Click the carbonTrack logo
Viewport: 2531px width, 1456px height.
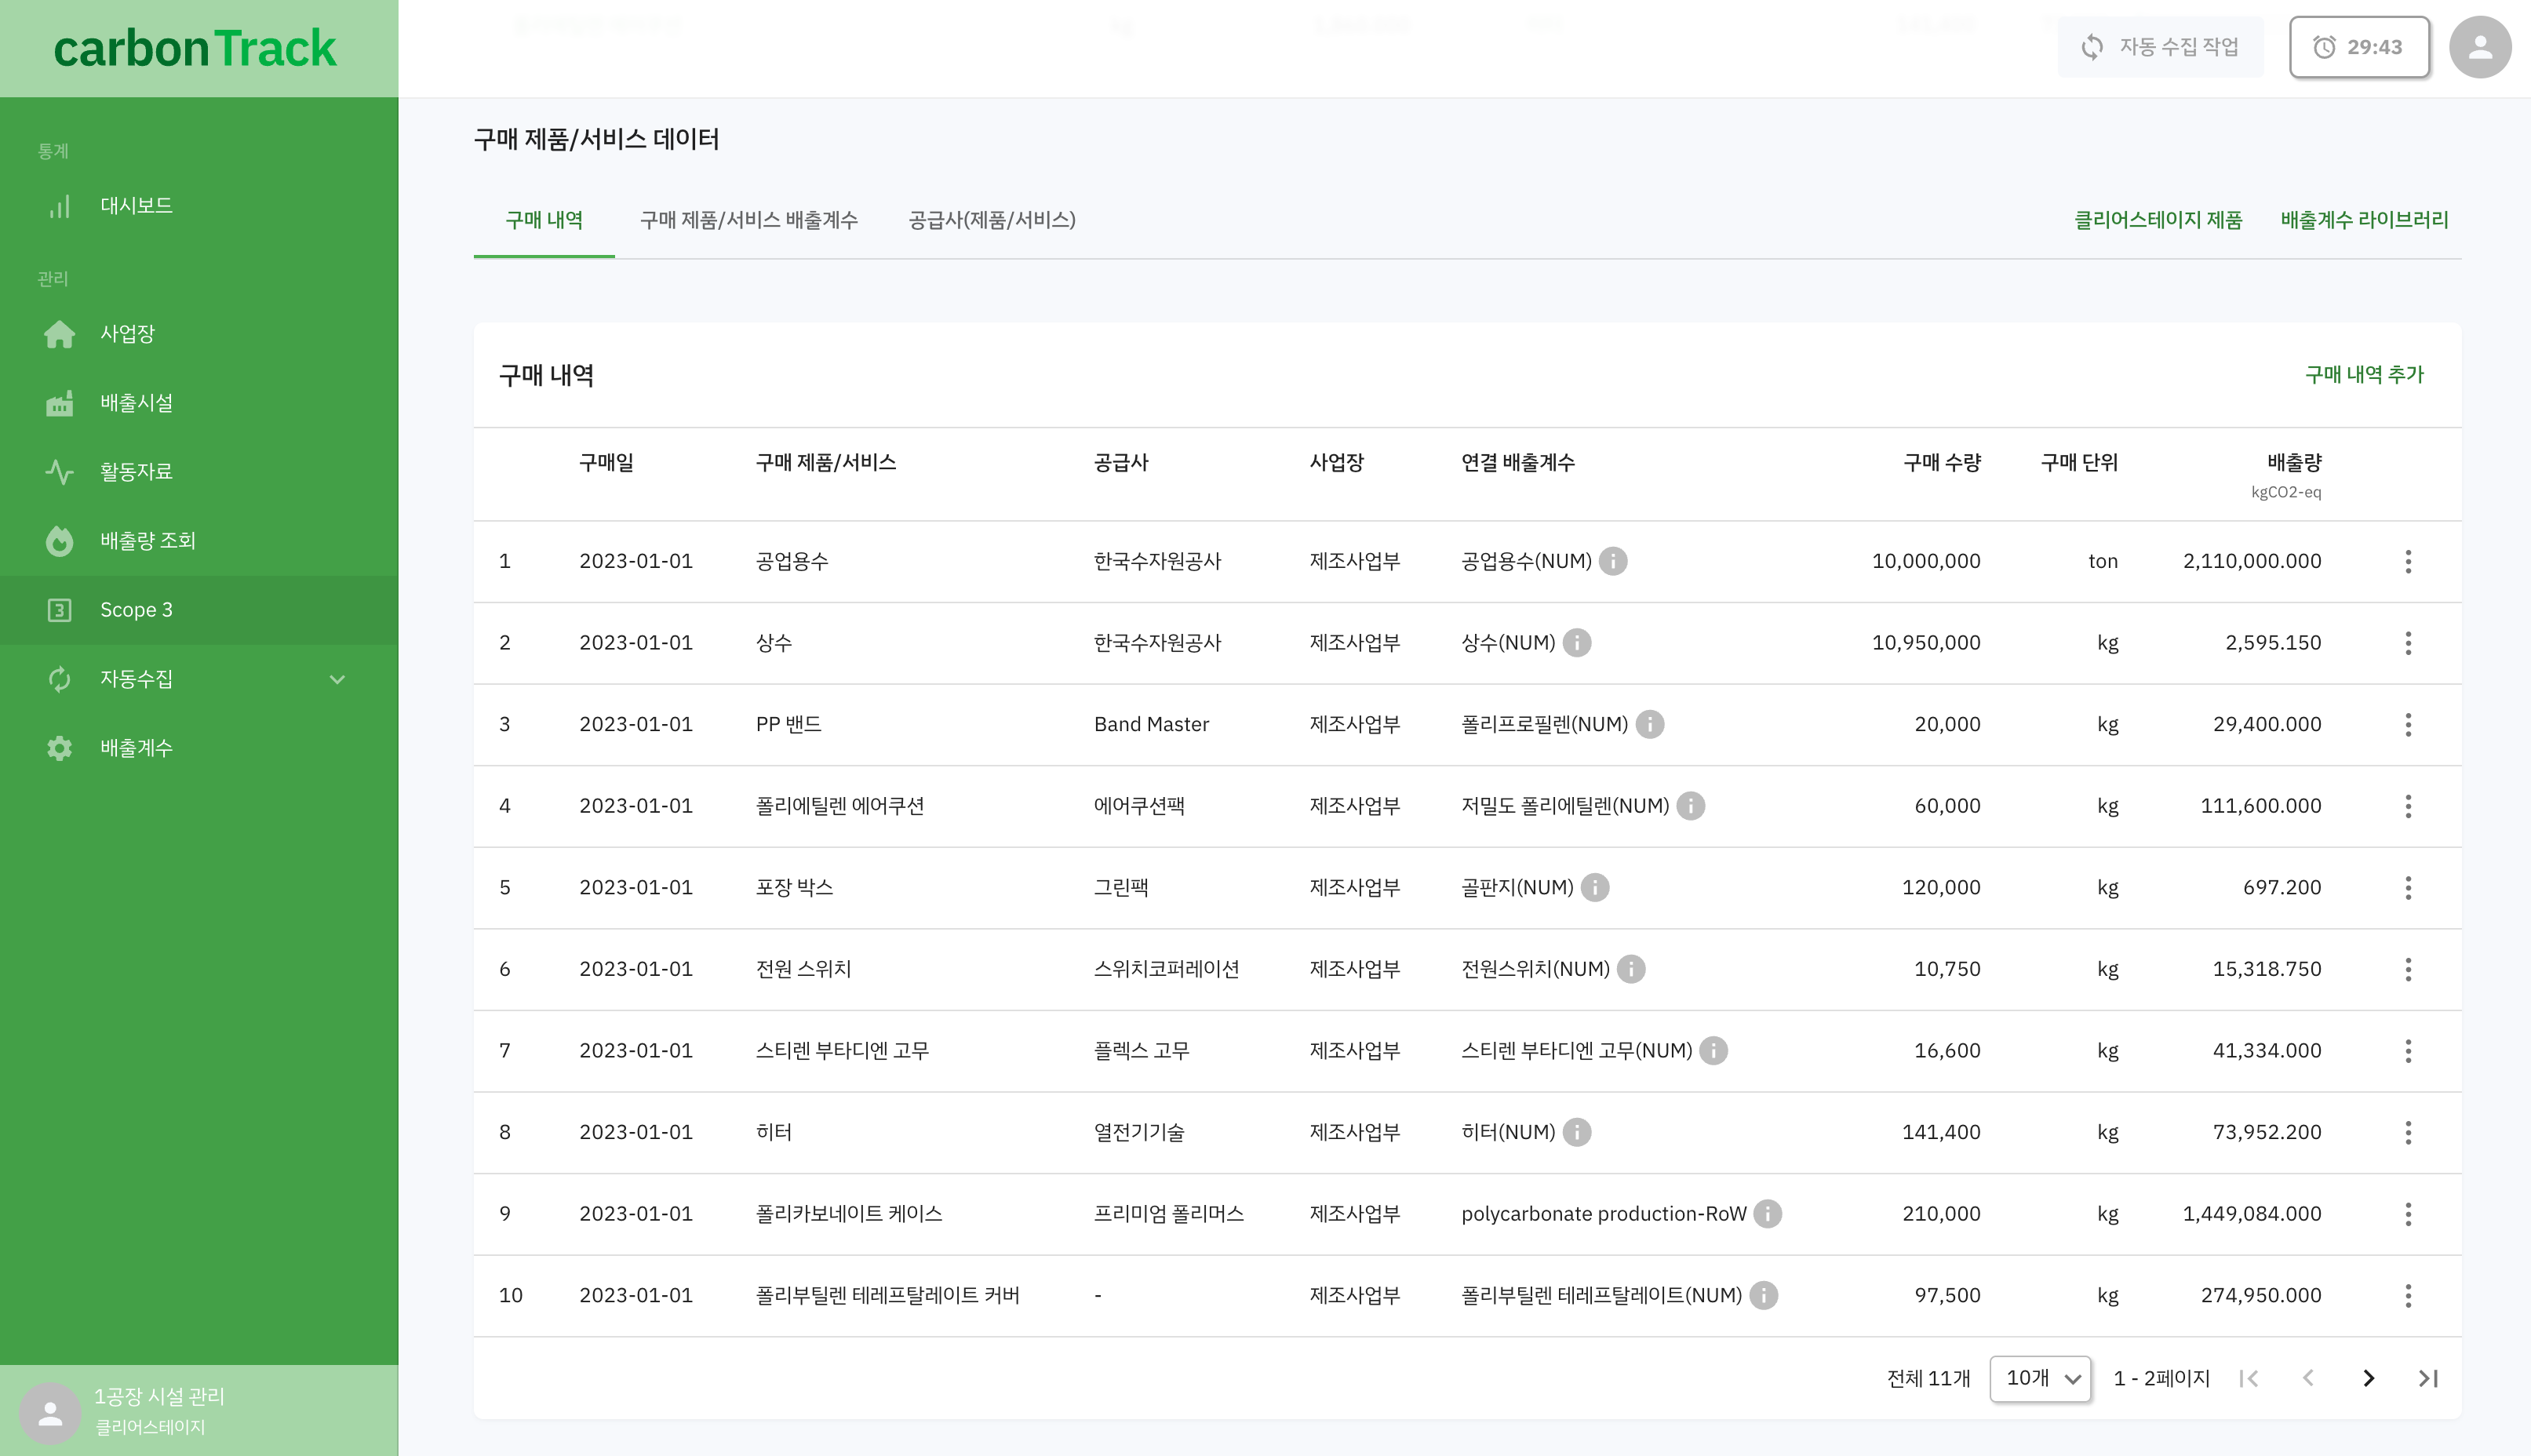click(195, 49)
